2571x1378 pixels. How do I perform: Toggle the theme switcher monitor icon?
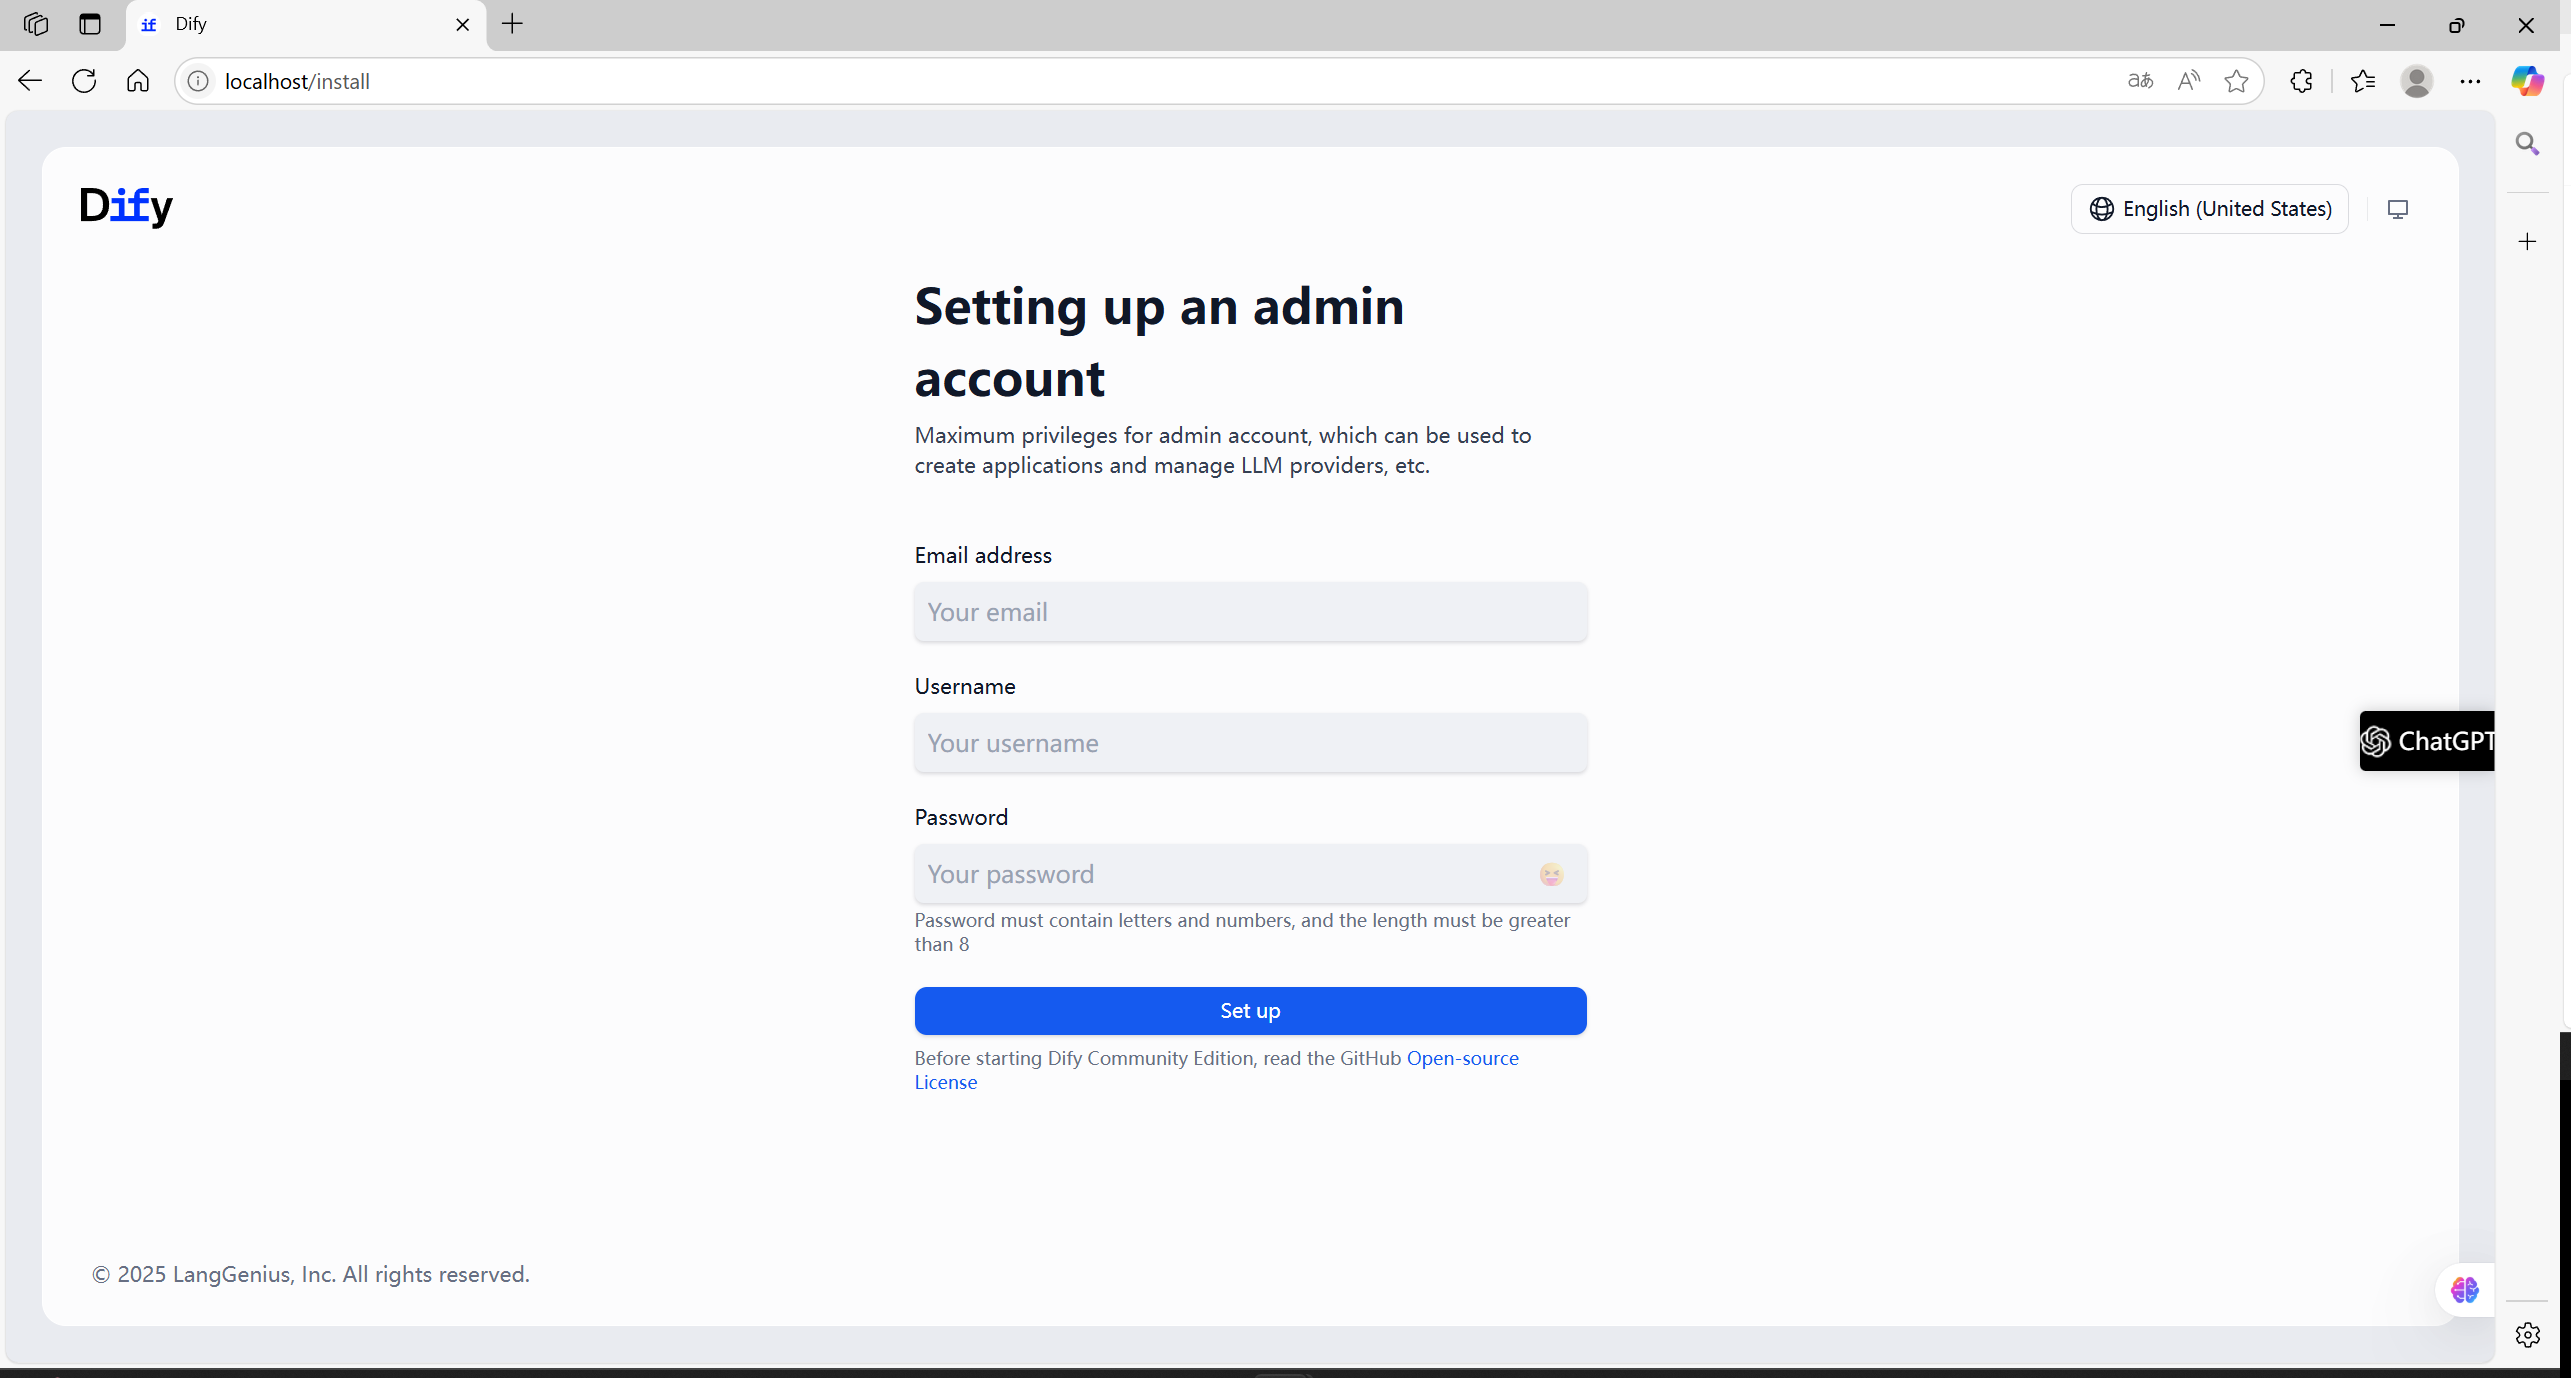2397,209
